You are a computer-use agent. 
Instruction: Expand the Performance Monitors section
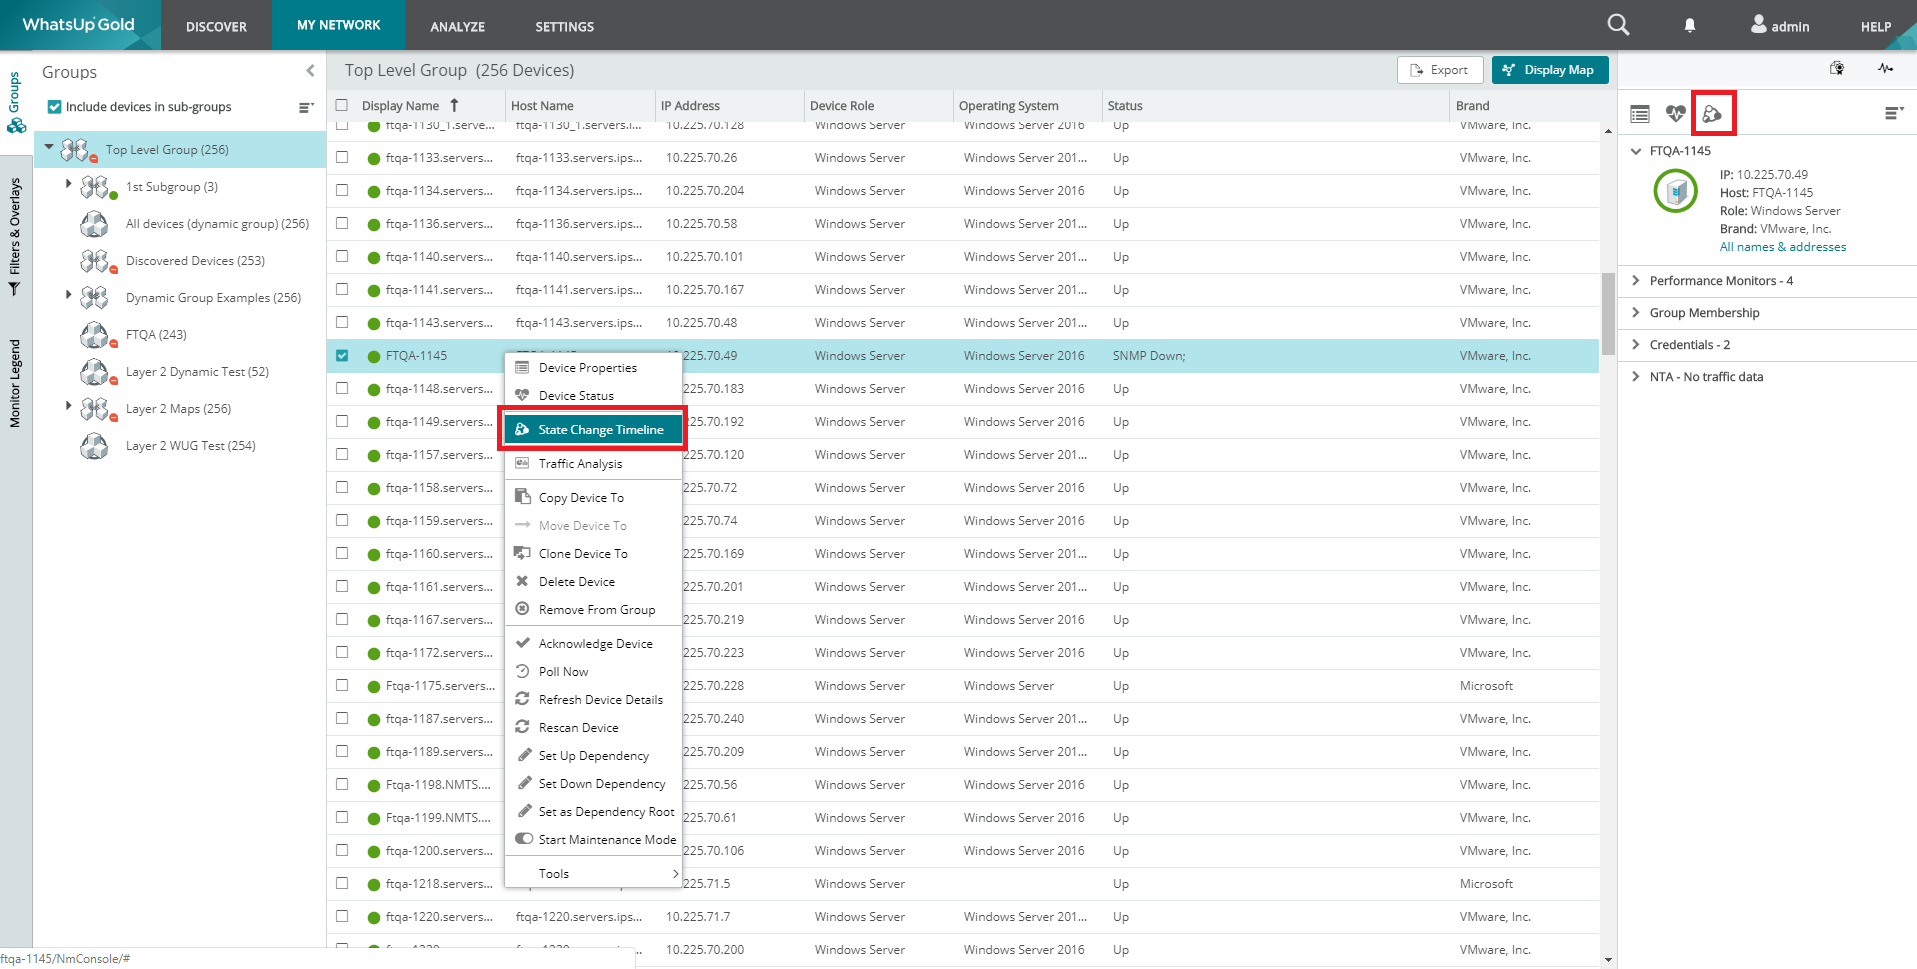click(1636, 281)
